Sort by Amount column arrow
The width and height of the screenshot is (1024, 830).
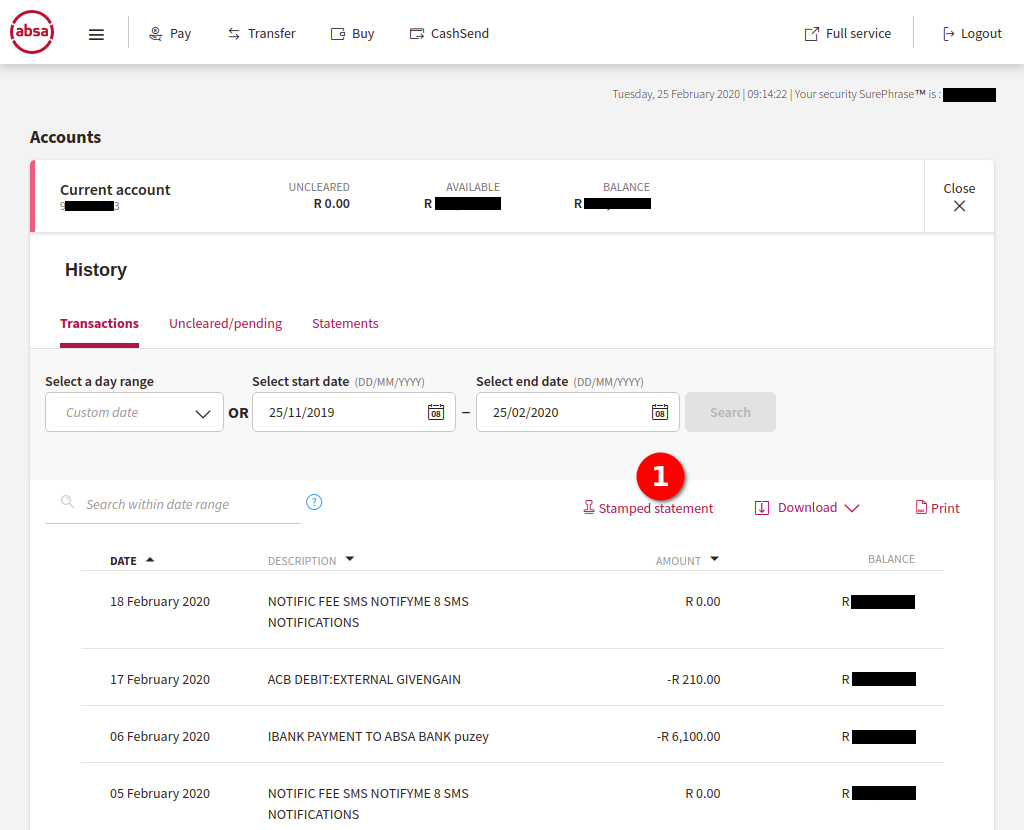[x=714, y=560]
